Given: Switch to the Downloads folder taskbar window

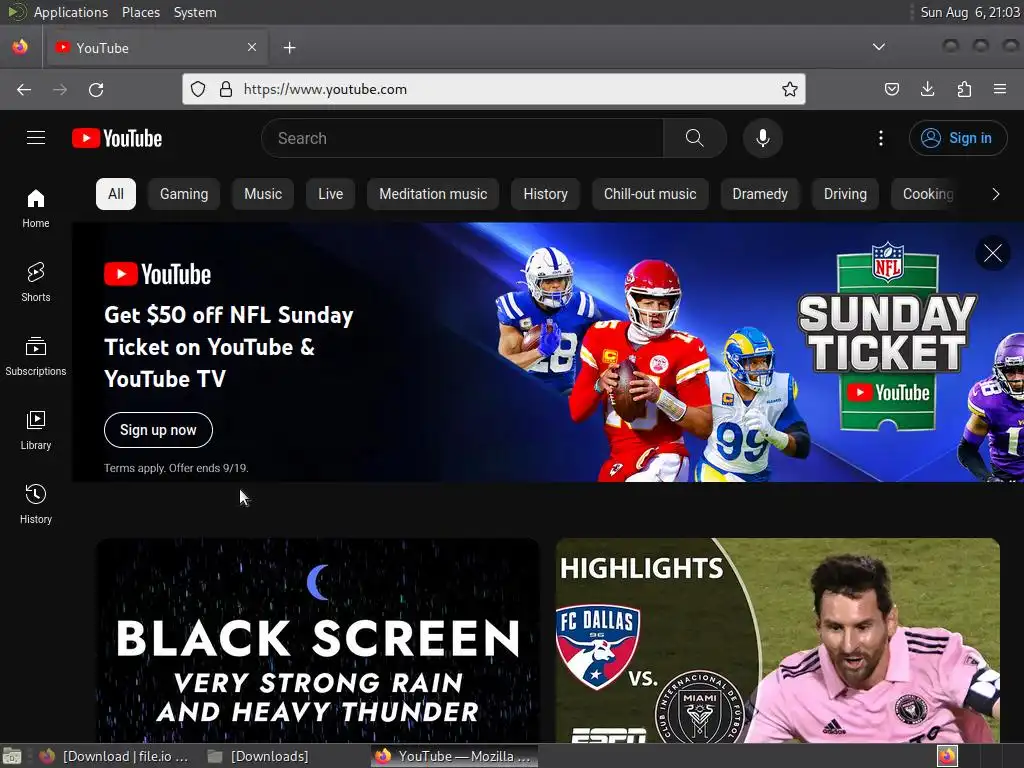Looking at the screenshot, I should (259, 756).
